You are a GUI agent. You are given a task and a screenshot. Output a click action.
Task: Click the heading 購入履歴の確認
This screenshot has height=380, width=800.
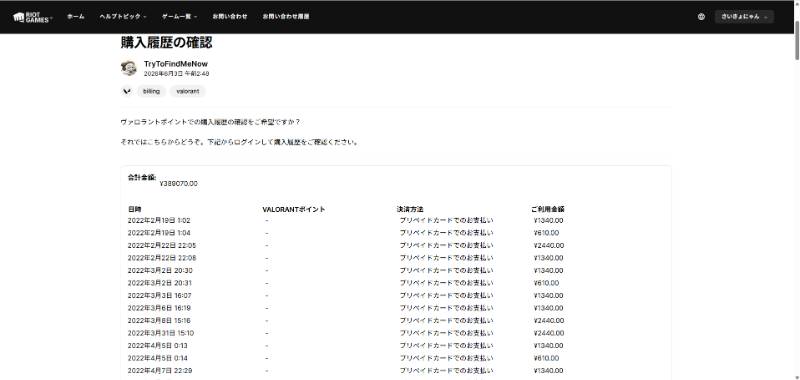coord(166,42)
